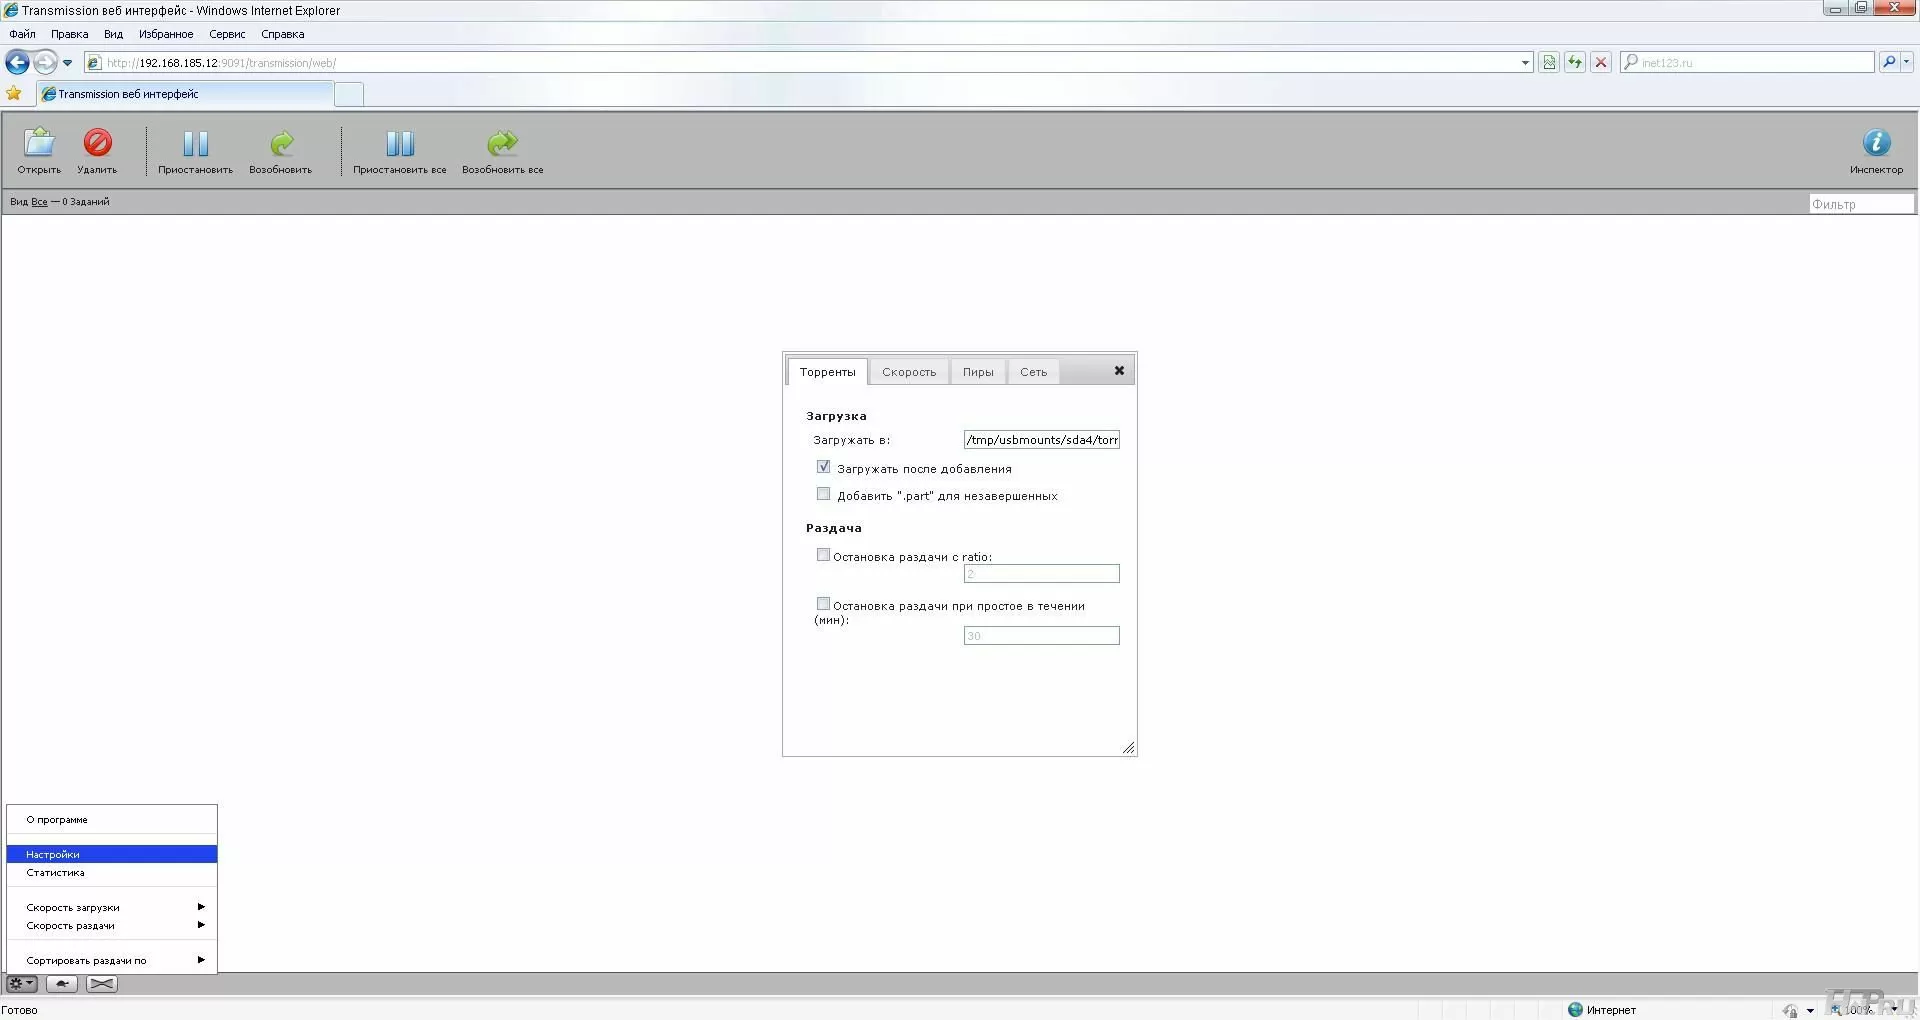Click the "All" view filter link

[39, 202]
